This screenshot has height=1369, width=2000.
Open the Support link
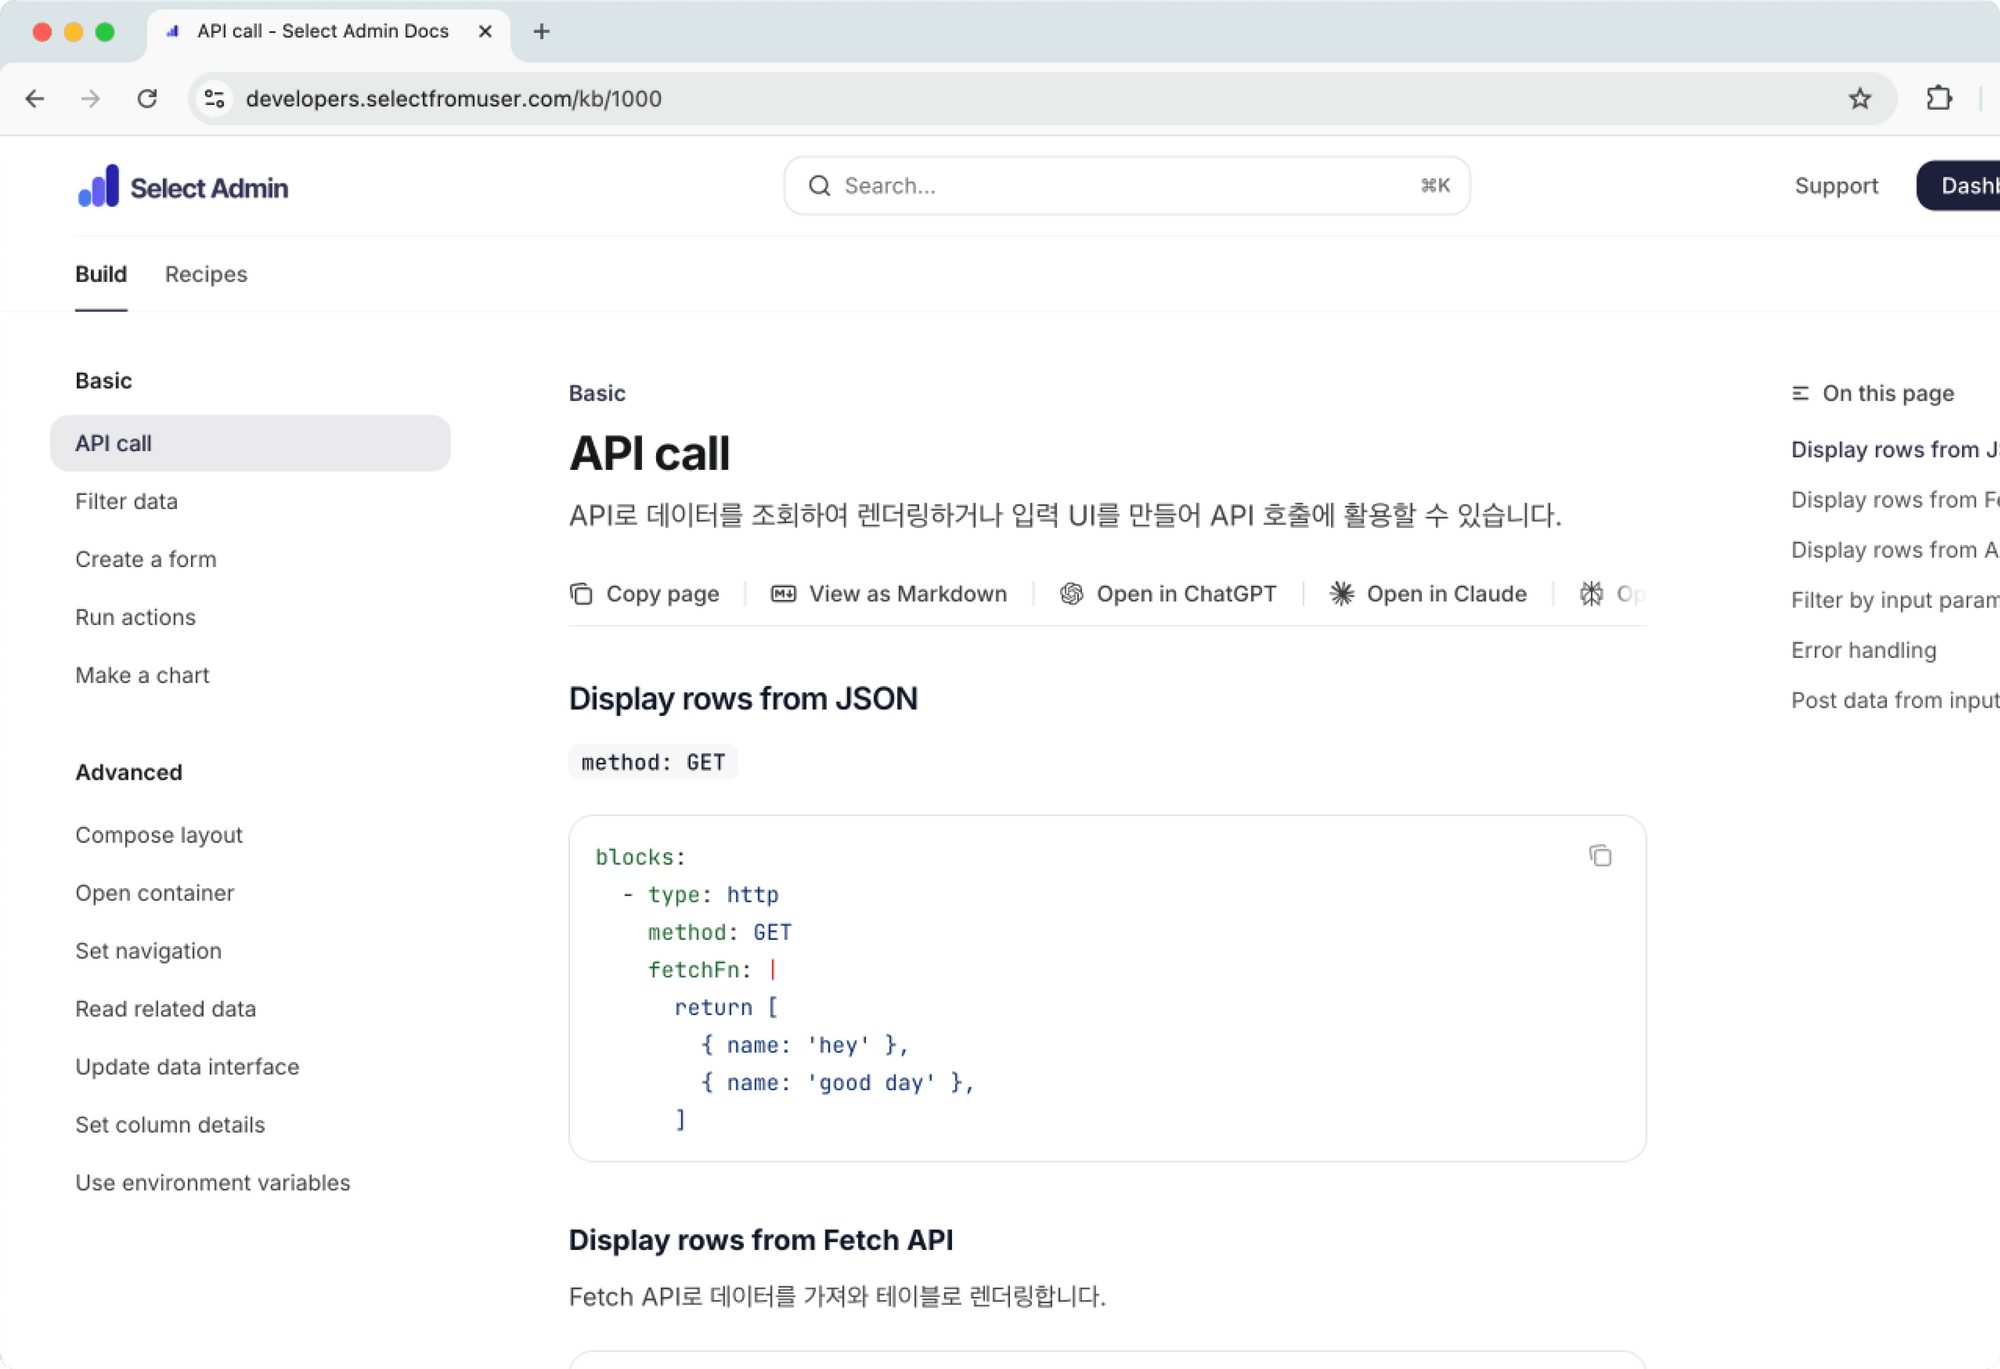click(x=1836, y=186)
